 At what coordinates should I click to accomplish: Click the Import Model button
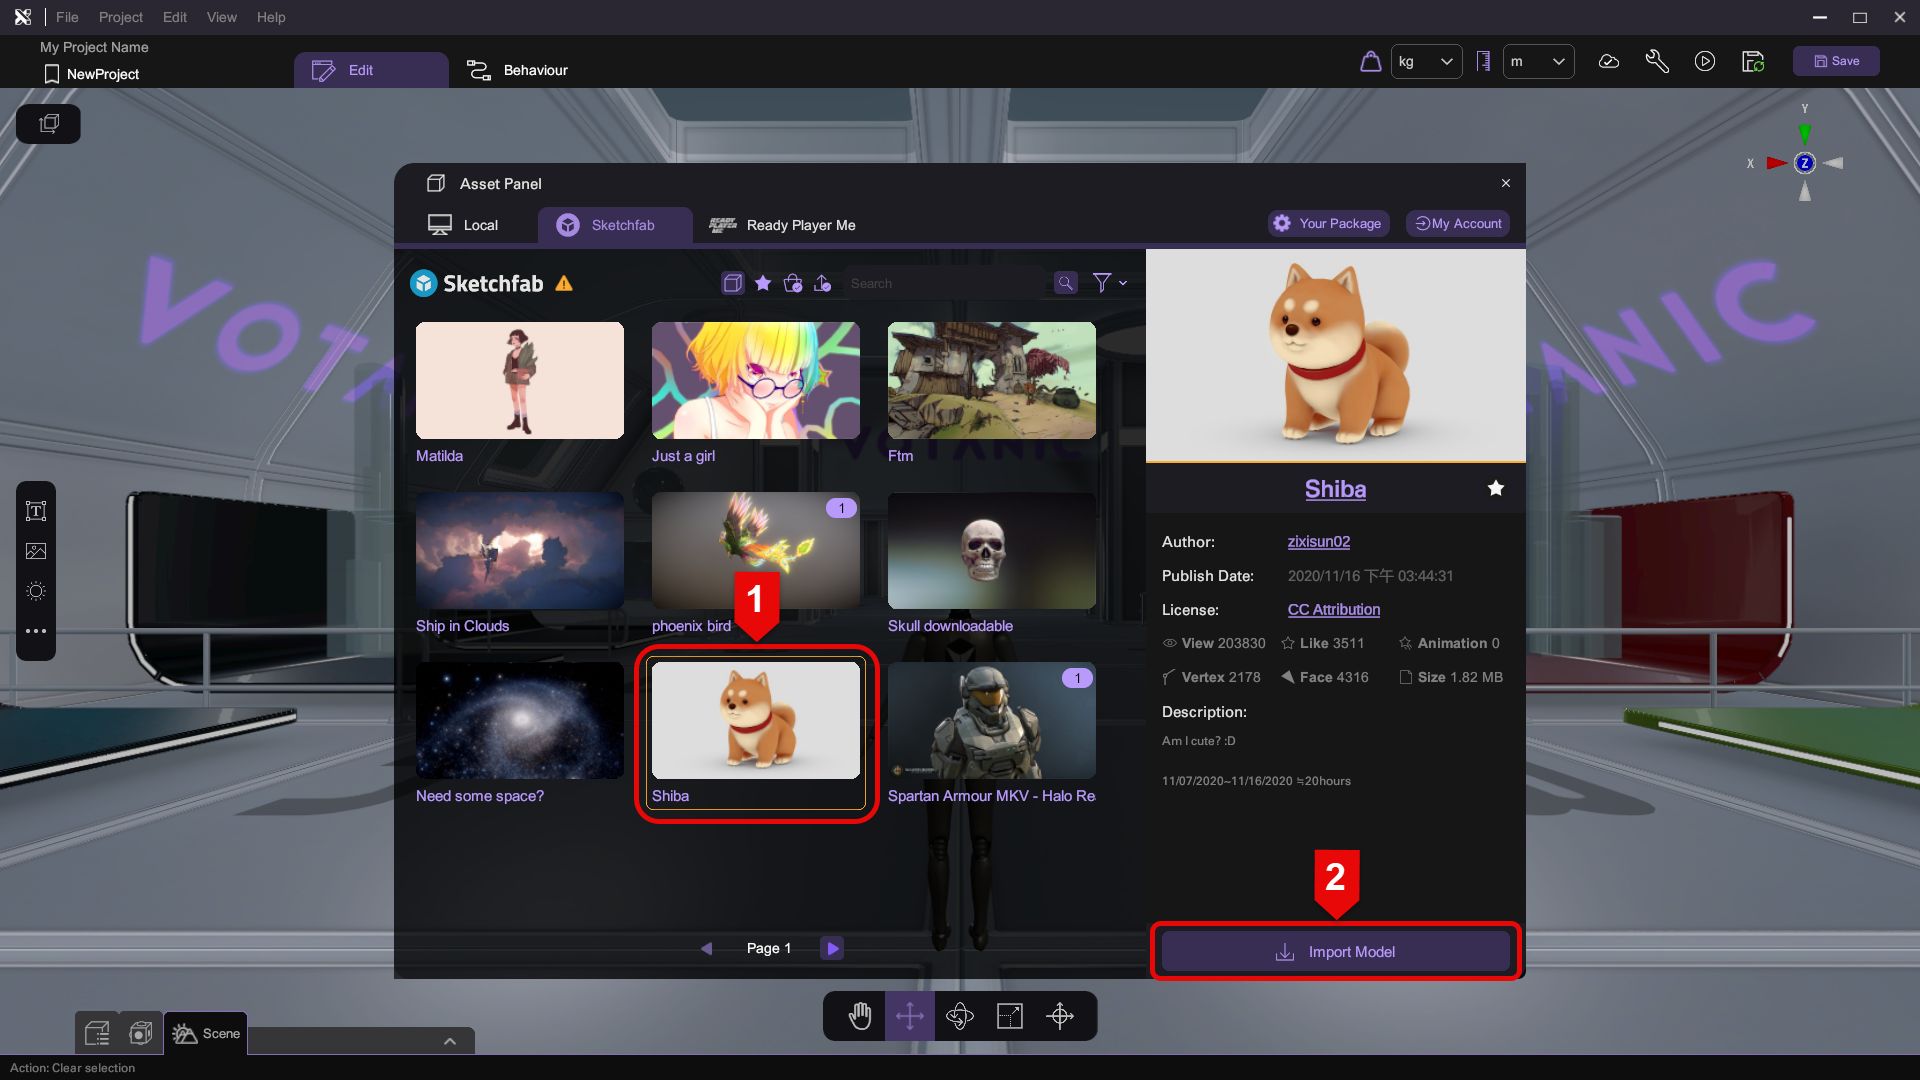(1335, 952)
